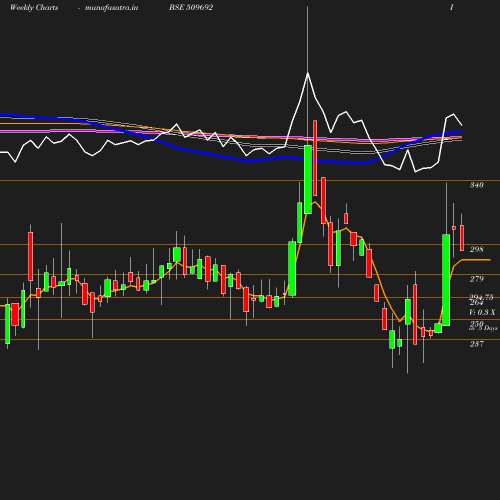Image resolution: width=500 pixels, height=500 pixels.
Task: Click the tall green candlestick at the white-line spike
Action: (x=308, y=179)
